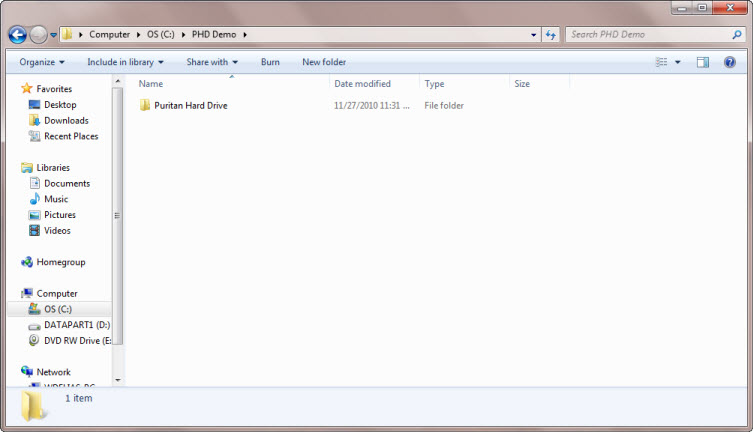
Task: Open the Videos library
Action: 57,230
